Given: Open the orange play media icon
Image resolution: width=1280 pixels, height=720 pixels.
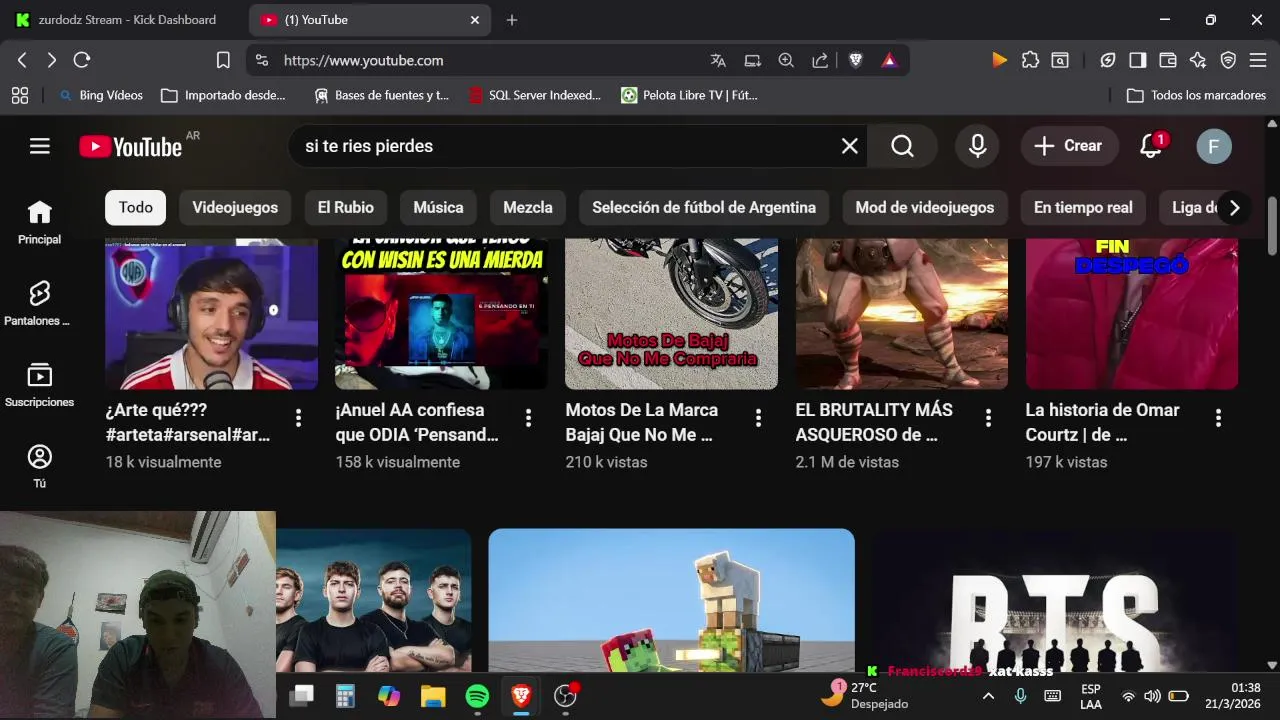Looking at the screenshot, I should [x=999, y=60].
